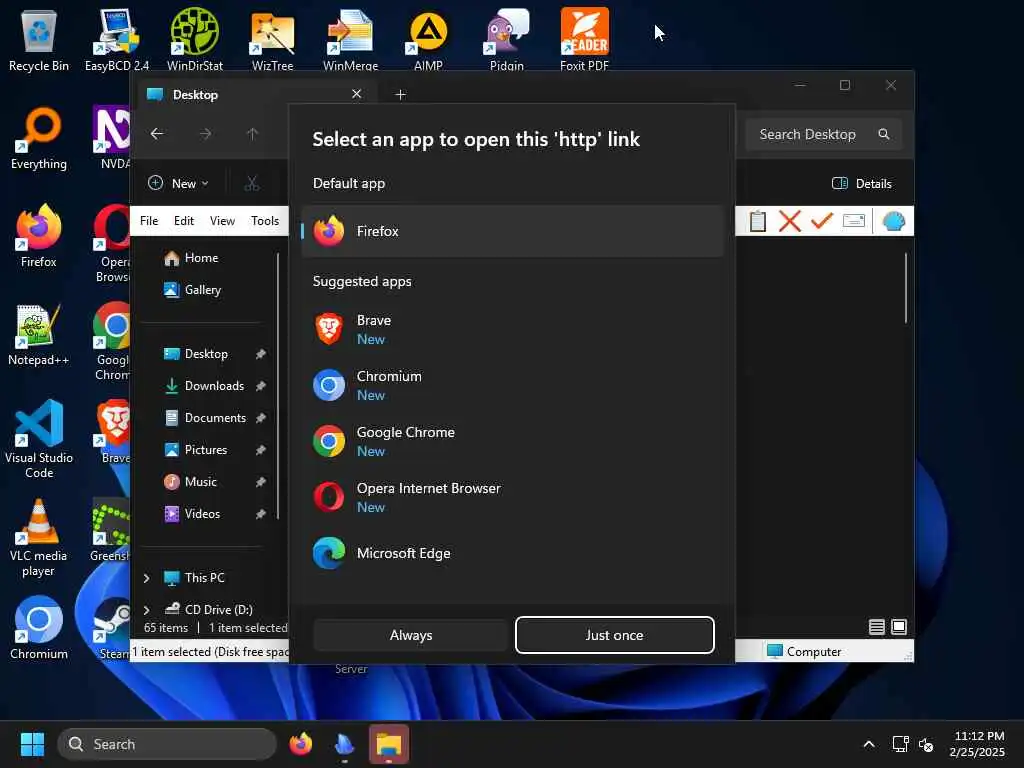Click the orange checkmark toolbar icon
1024x768 pixels.
(822, 221)
